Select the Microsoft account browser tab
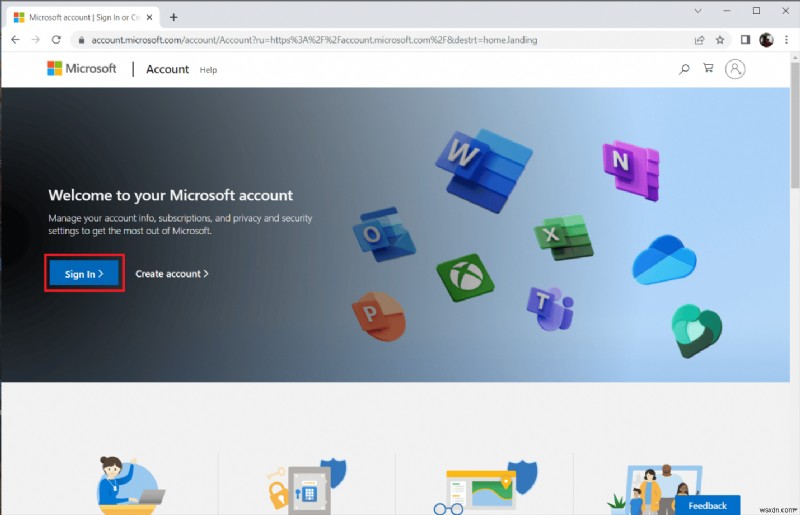Viewport: 800px width, 515px height. point(84,17)
